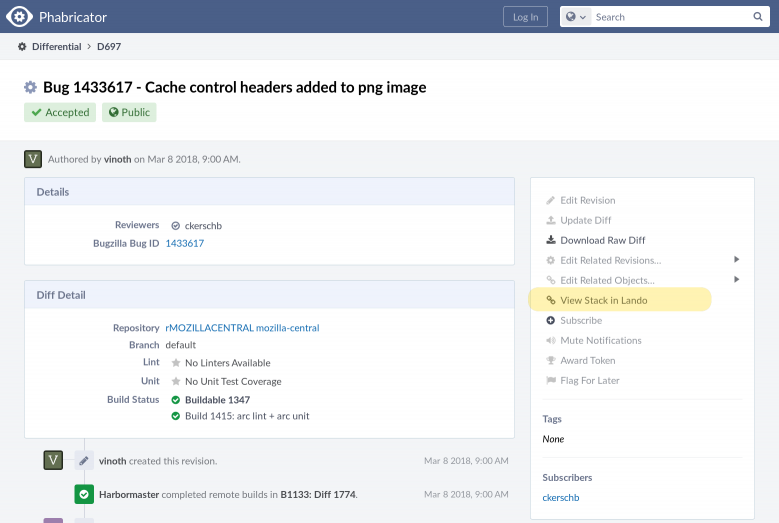Select Flag For Later action
Viewport: 779px width, 523px height.
click(x=590, y=380)
